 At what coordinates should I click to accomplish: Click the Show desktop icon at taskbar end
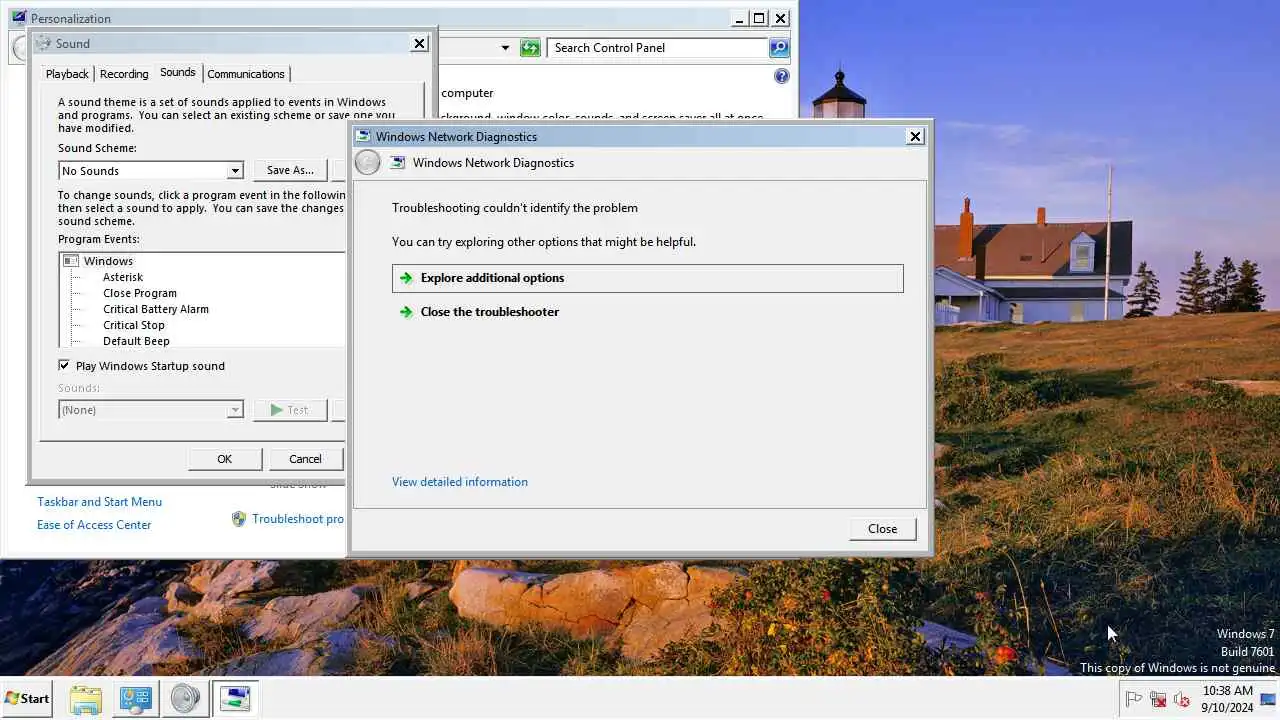coord(1269,699)
